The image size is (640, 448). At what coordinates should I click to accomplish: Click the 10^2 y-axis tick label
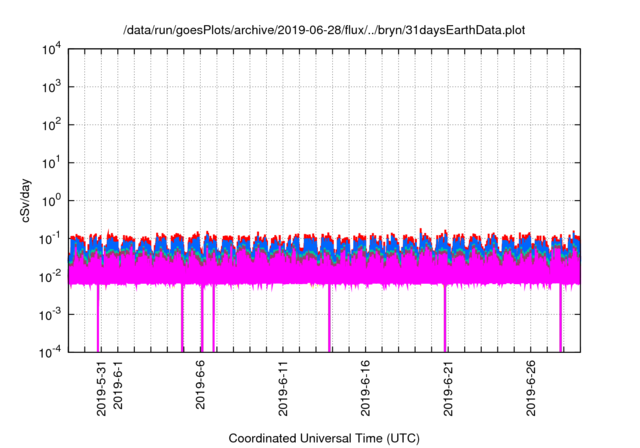(52, 125)
